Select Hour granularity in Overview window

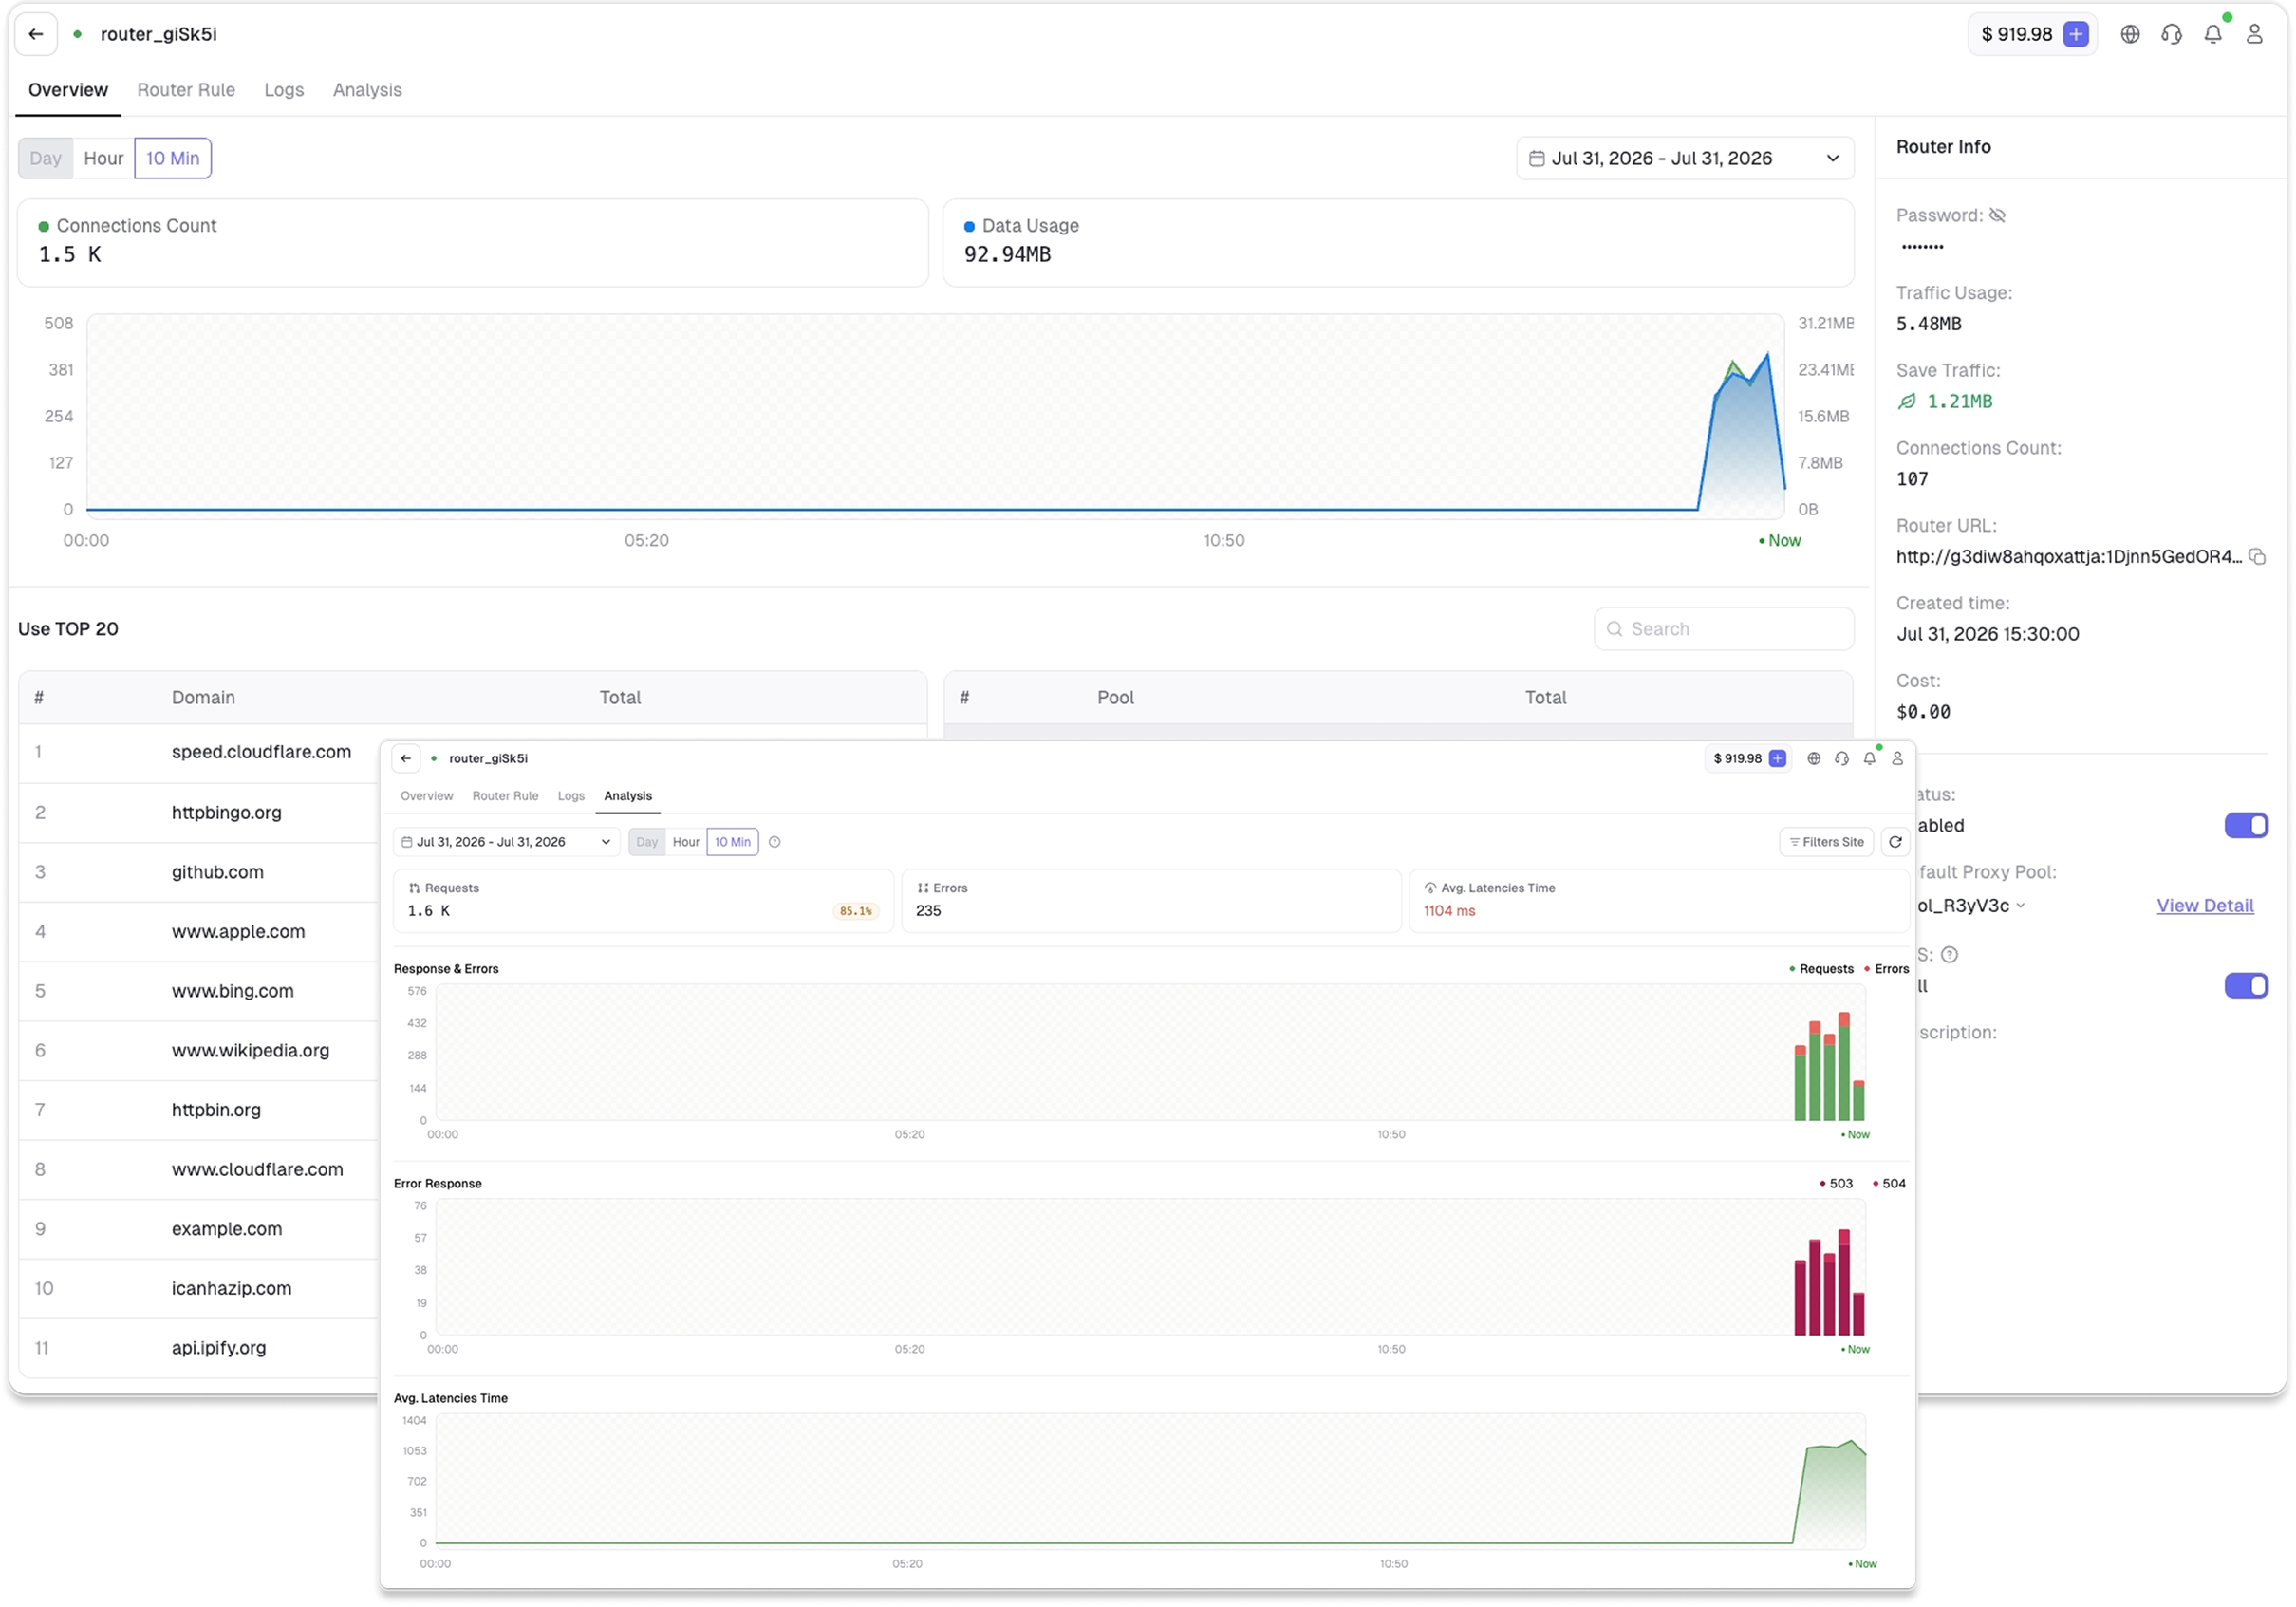tap(104, 158)
